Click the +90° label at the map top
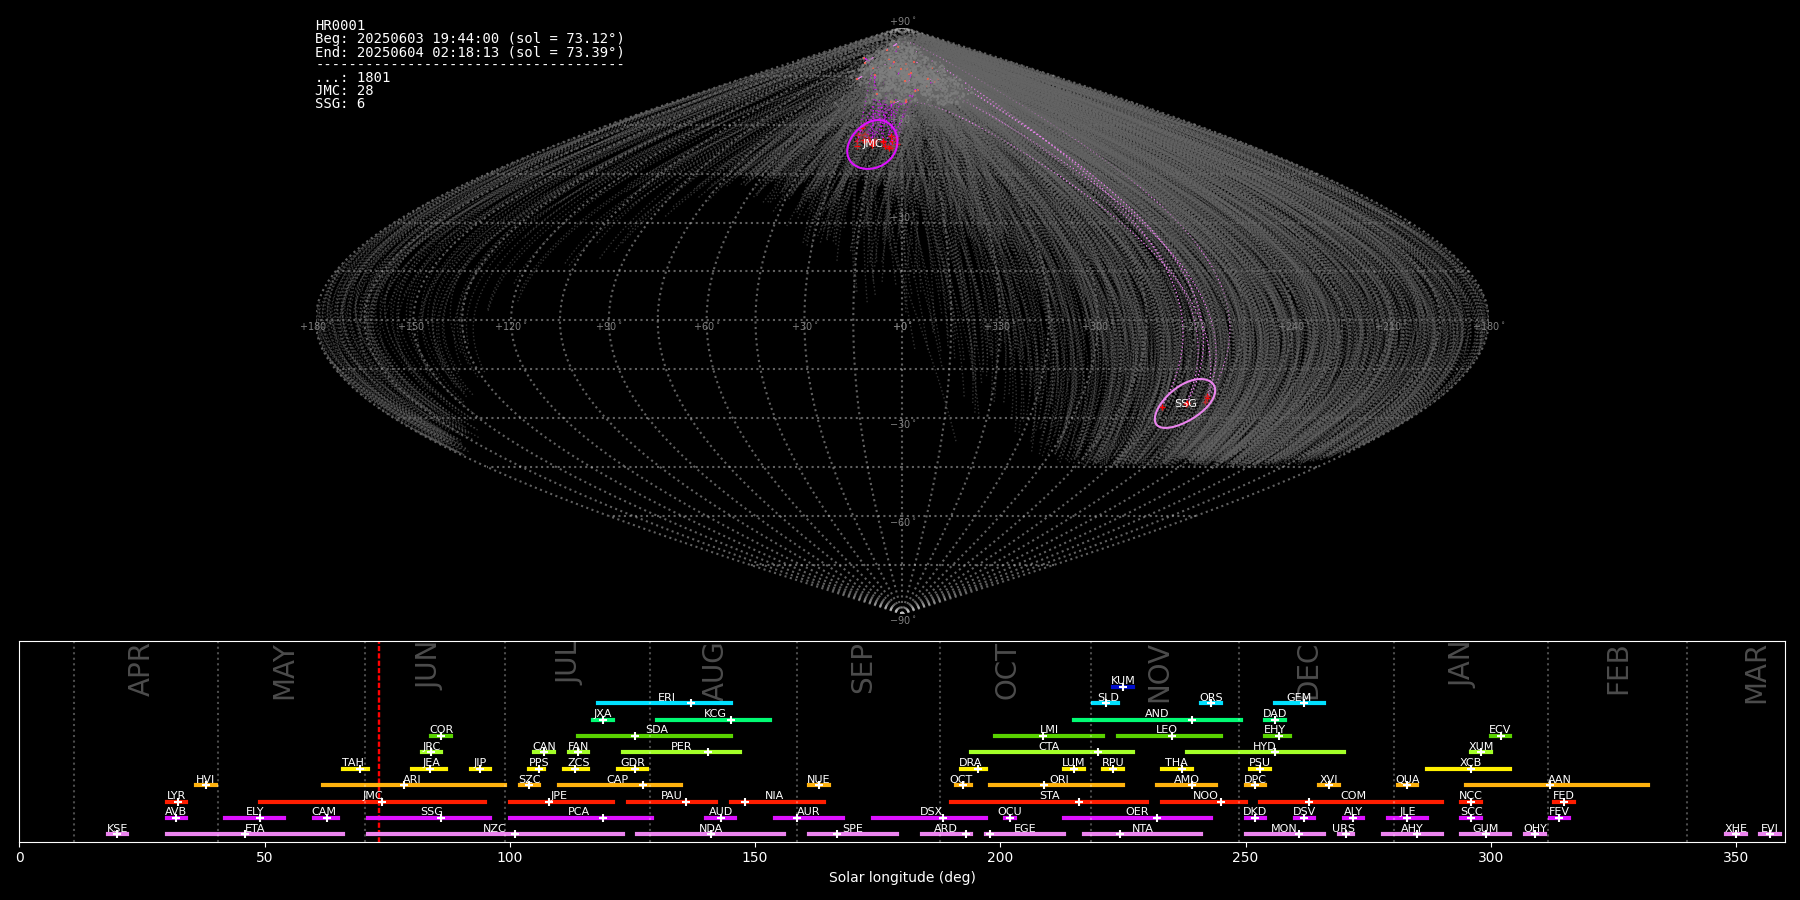Image resolution: width=1800 pixels, height=900 pixels. [902, 22]
